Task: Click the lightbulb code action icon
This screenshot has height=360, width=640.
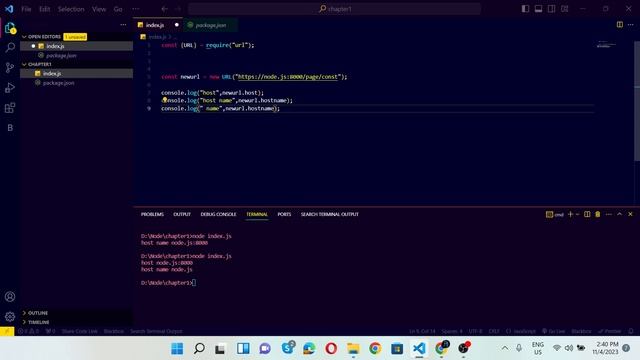Action: point(164,100)
